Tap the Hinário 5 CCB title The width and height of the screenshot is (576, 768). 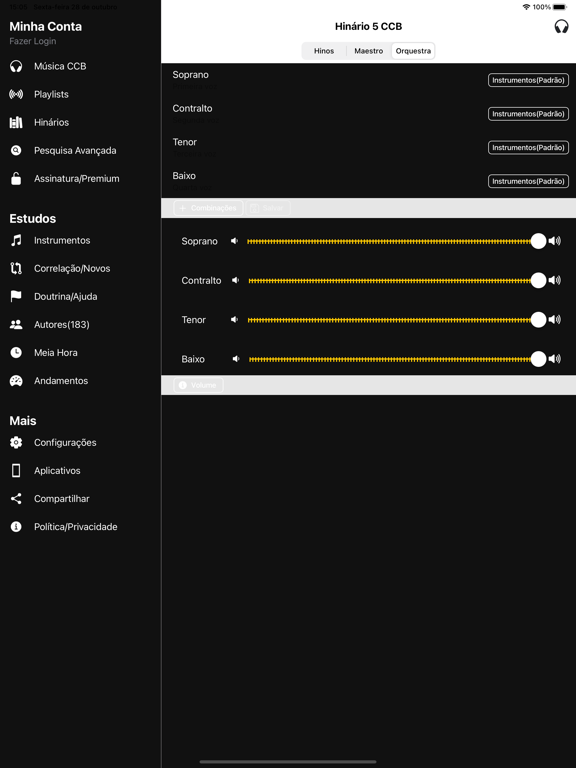pyautogui.click(x=368, y=26)
